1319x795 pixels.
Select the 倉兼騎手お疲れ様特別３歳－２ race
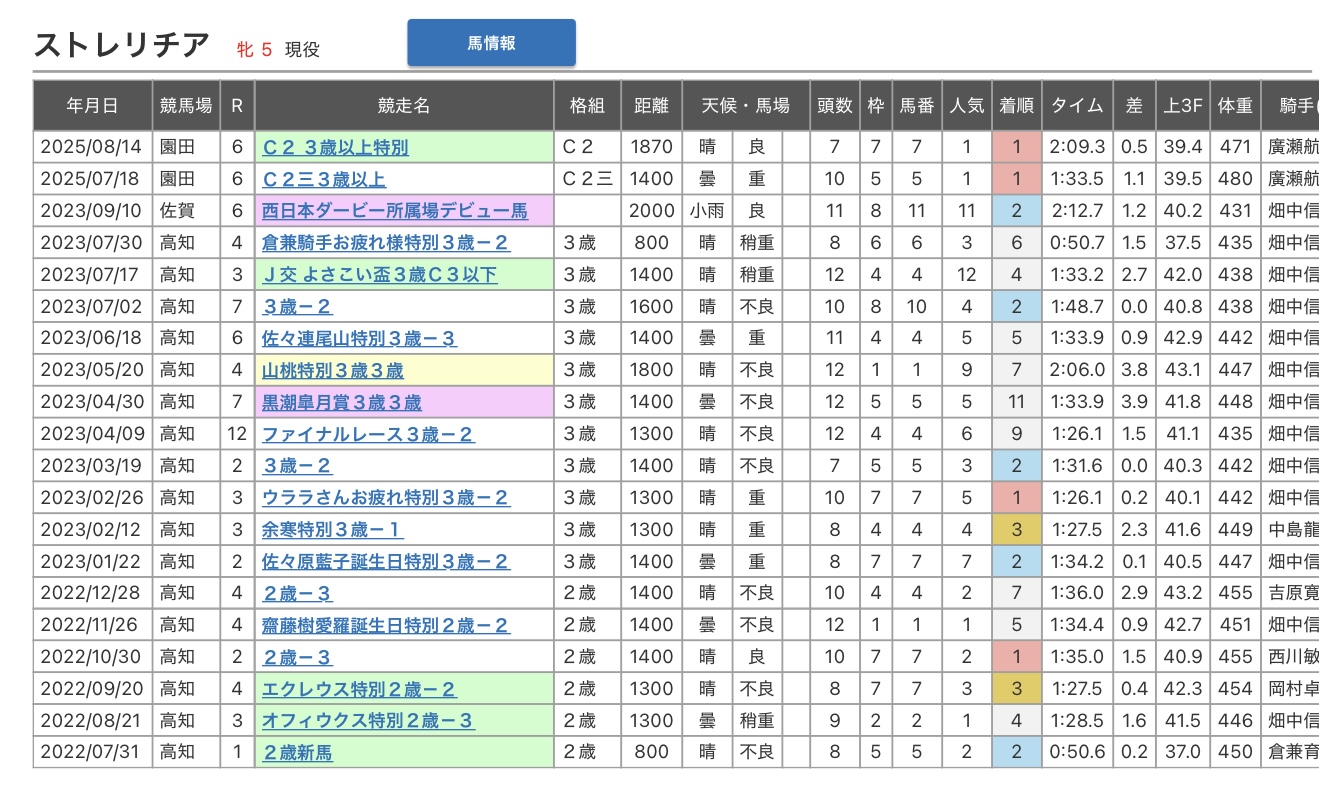click(x=385, y=243)
